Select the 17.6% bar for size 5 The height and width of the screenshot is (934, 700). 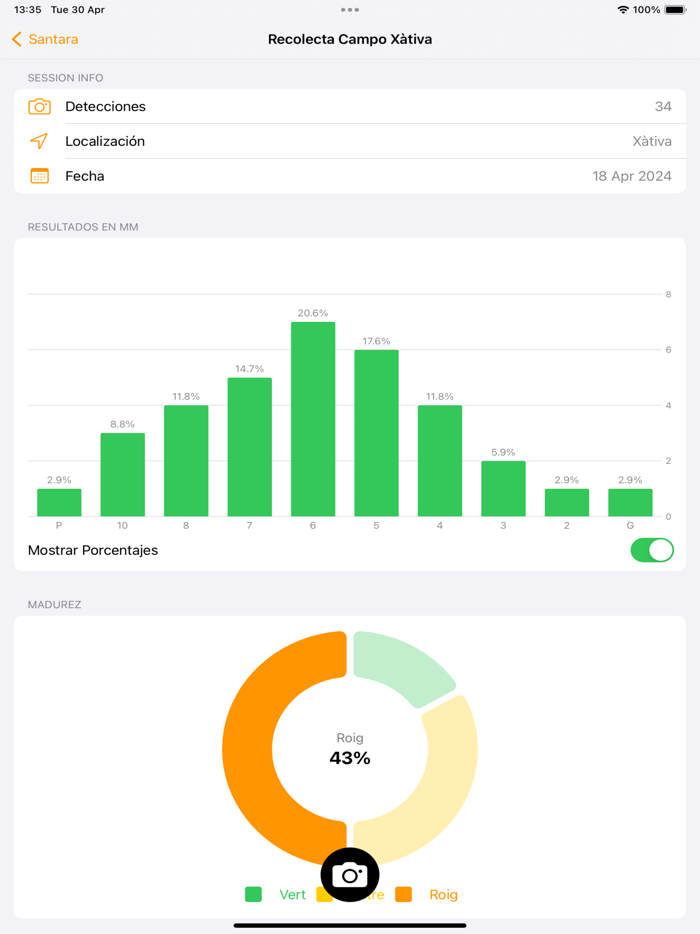tap(377, 433)
